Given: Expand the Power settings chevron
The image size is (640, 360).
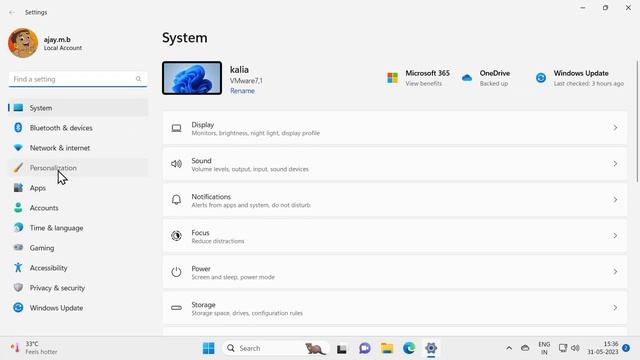Looking at the screenshot, I should (615, 271).
